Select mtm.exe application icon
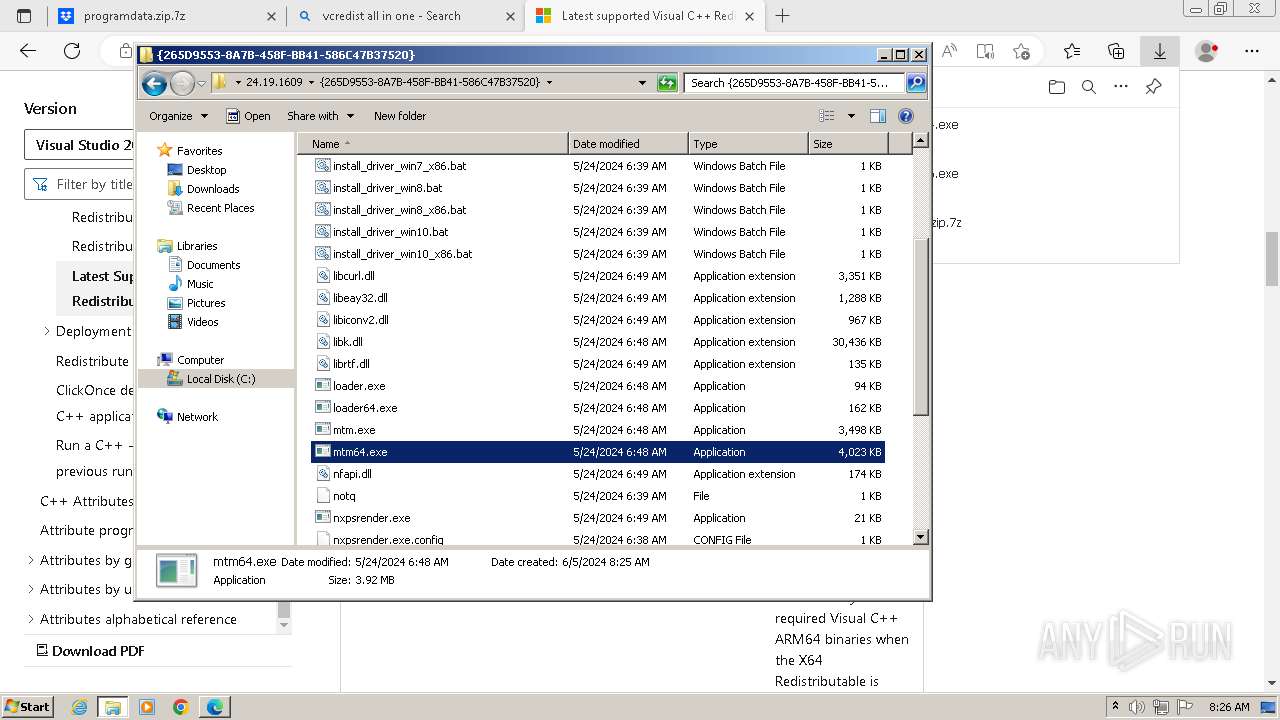This screenshot has height=720, width=1280. tap(323, 430)
